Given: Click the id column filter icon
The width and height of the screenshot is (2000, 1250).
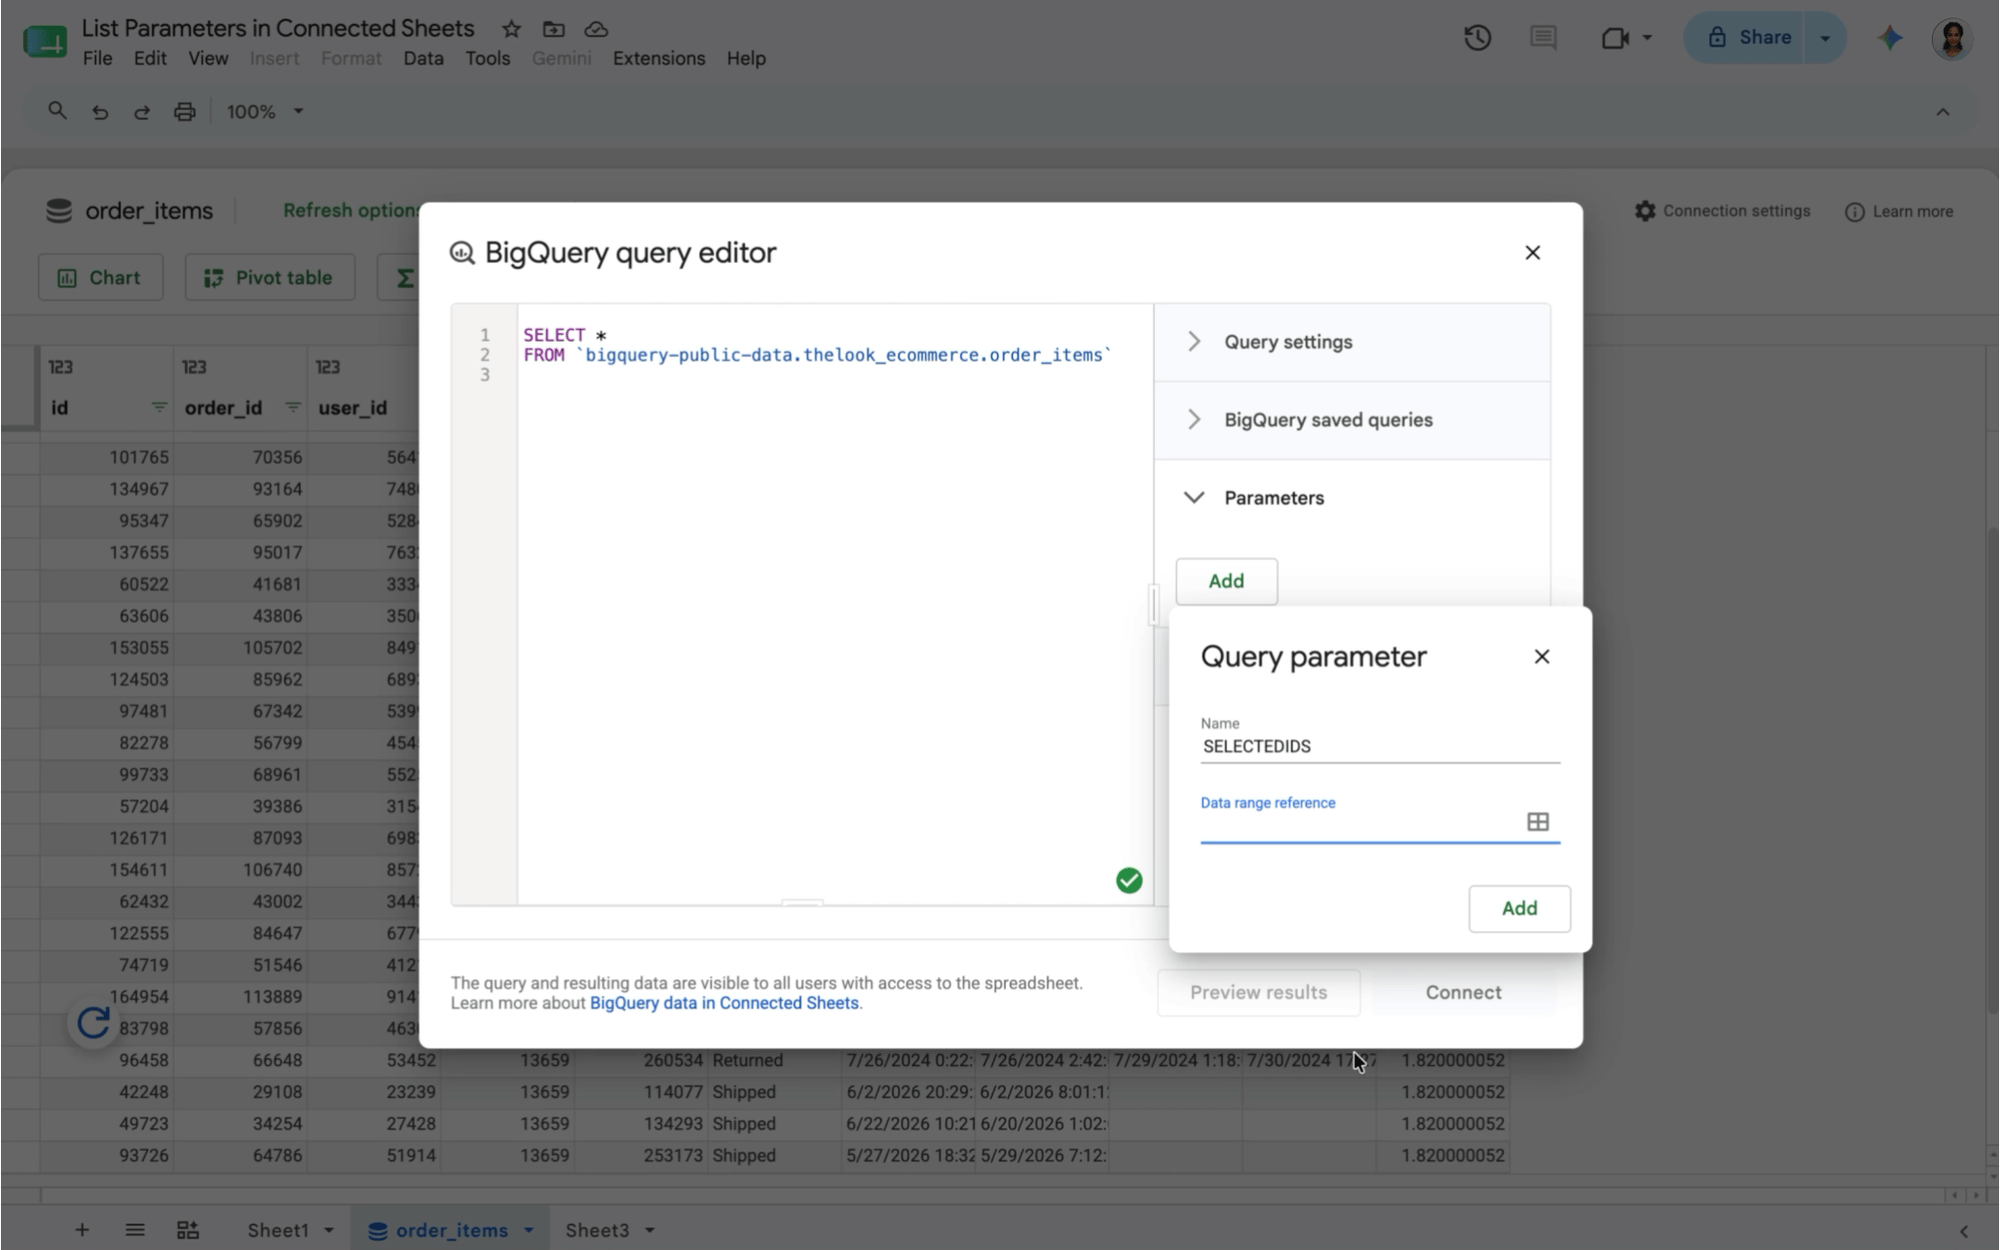Looking at the screenshot, I should (x=159, y=408).
